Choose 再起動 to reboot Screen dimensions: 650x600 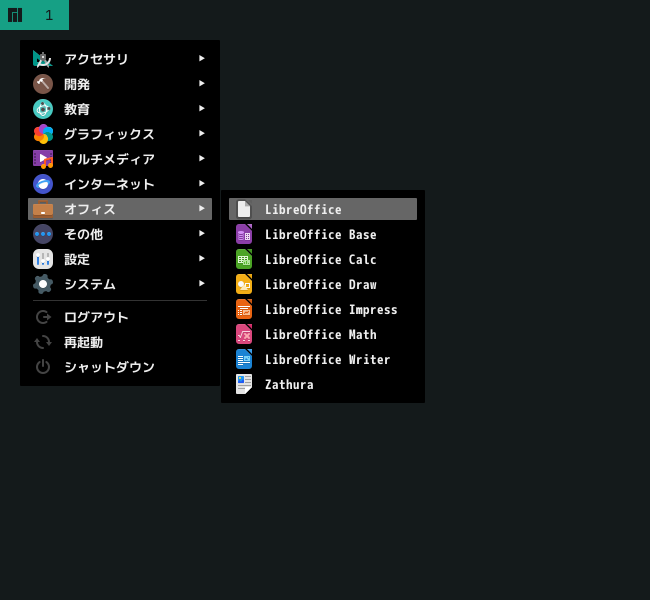pyautogui.click(x=120, y=342)
